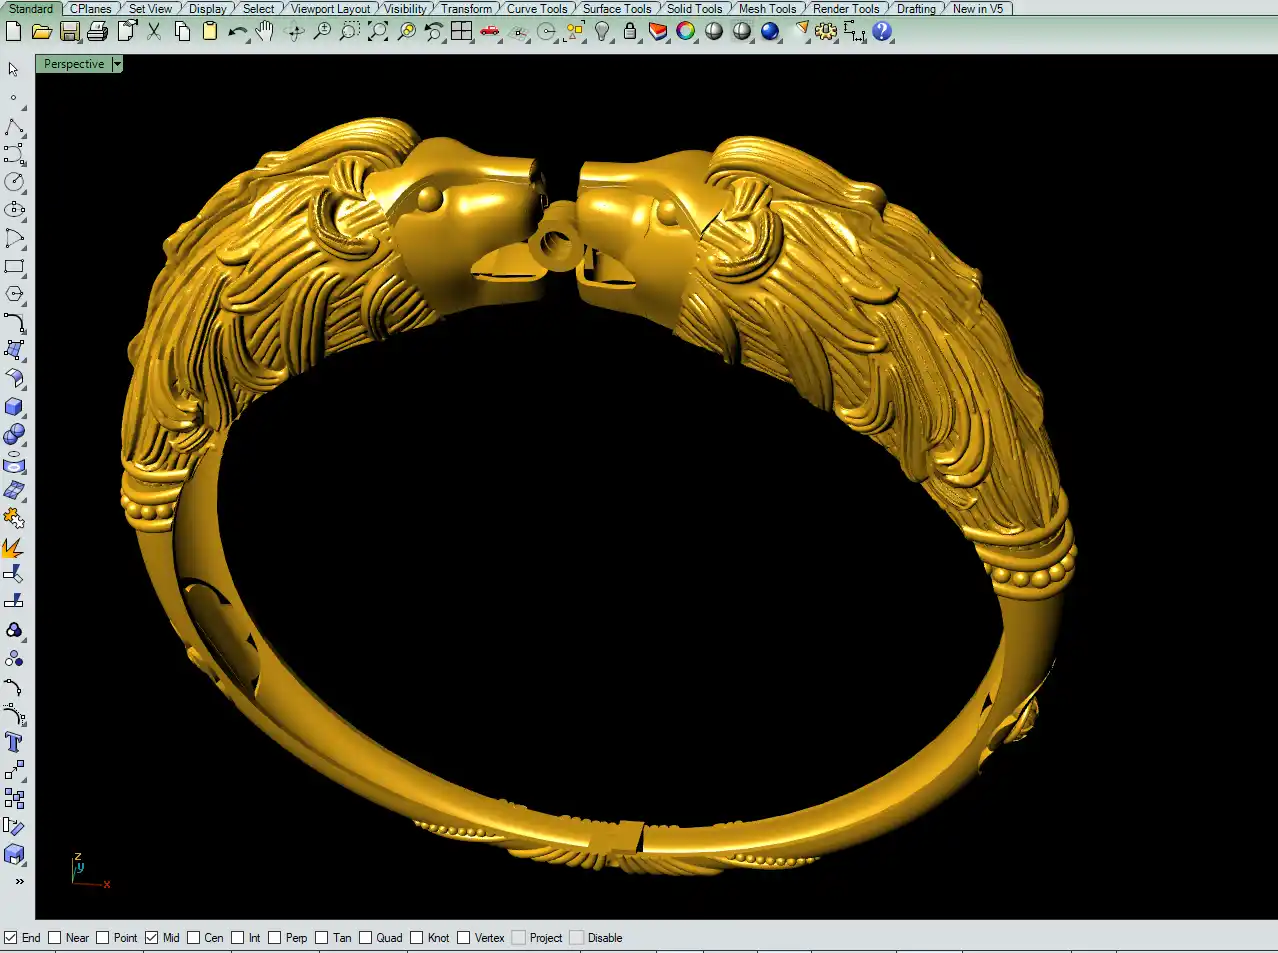This screenshot has height=953, width=1278.
Task: Click the color wheel Object Properties icon
Action: click(x=686, y=31)
